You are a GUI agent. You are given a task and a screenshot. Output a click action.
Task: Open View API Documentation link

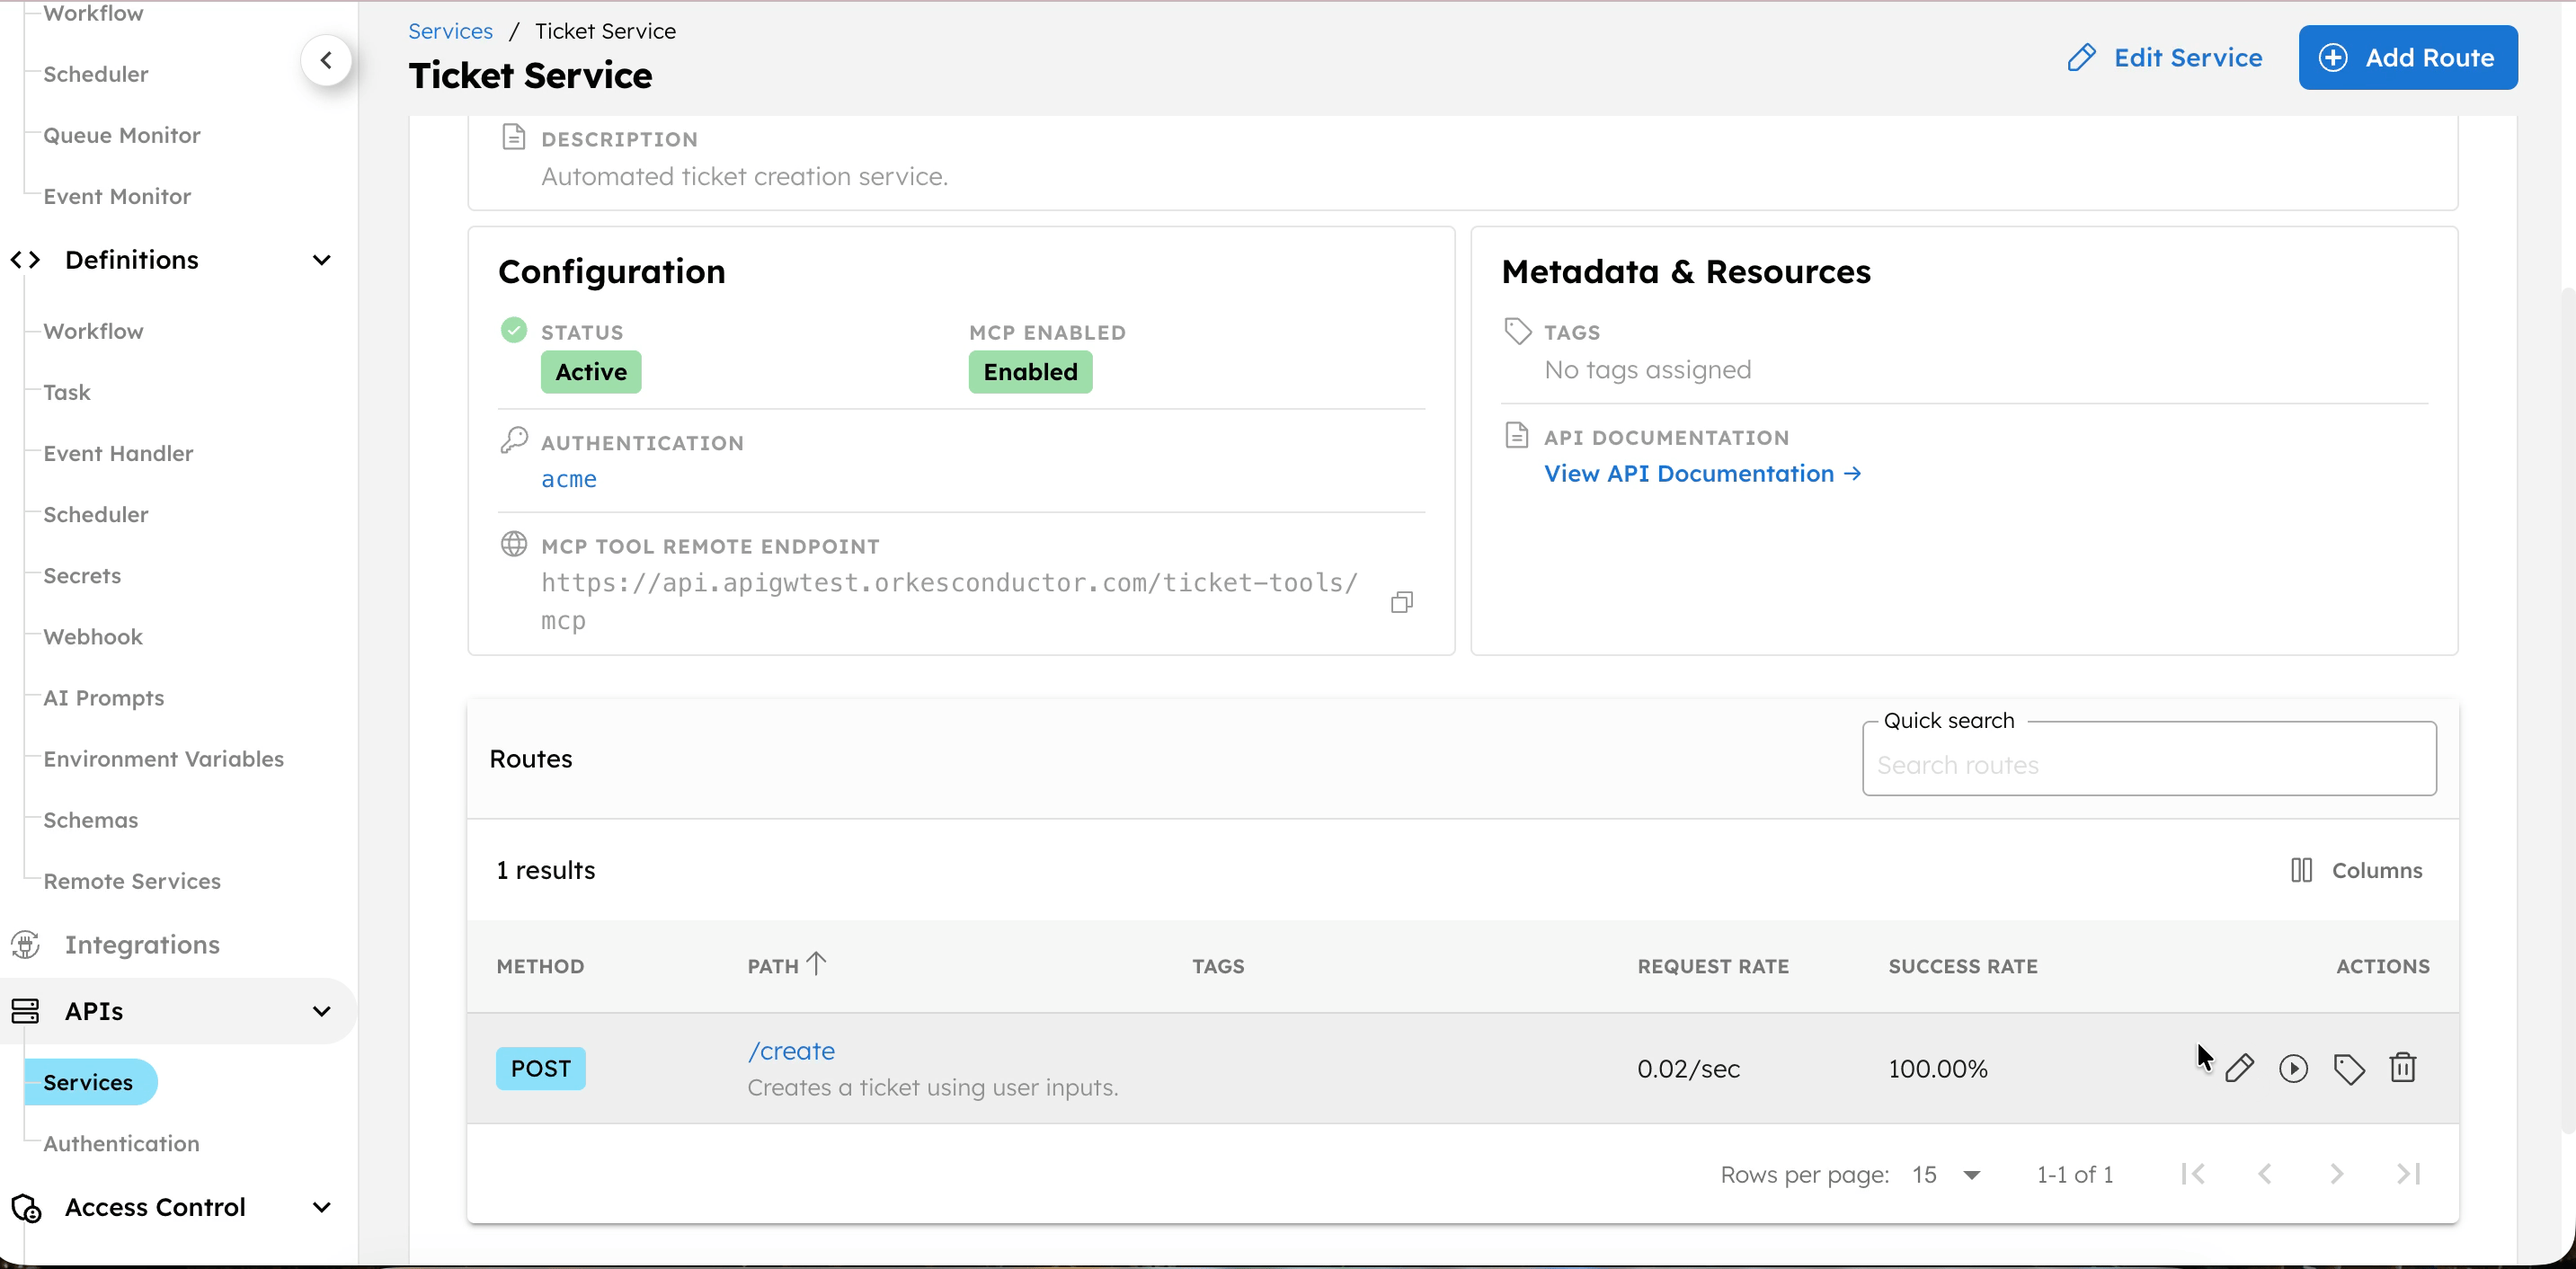(1702, 473)
